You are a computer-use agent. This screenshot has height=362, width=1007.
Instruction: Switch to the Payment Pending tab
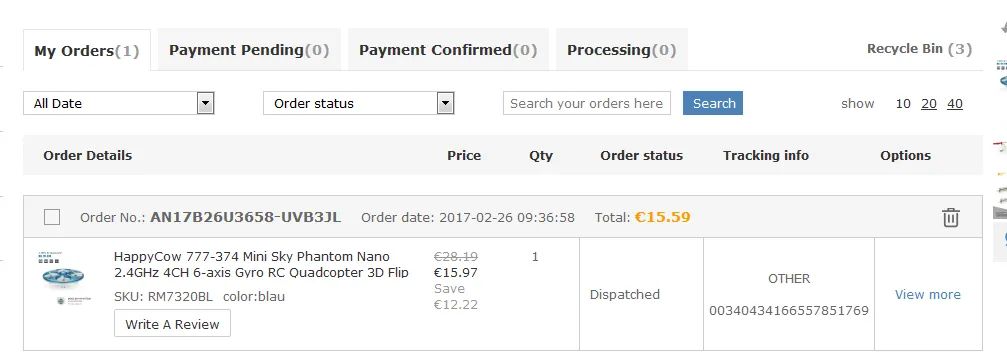pyautogui.click(x=249, y=50)
